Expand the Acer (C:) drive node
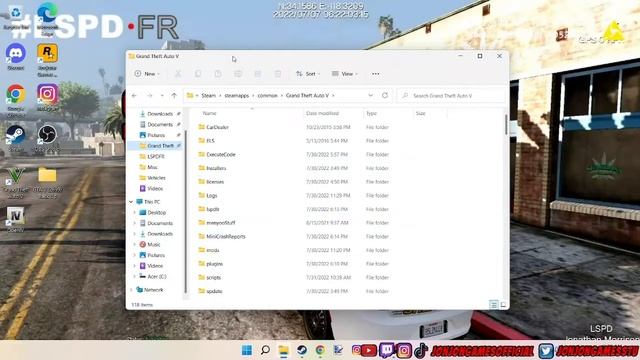Image resolution: width=640 pixels, height=360 pixels. (134, 277)
